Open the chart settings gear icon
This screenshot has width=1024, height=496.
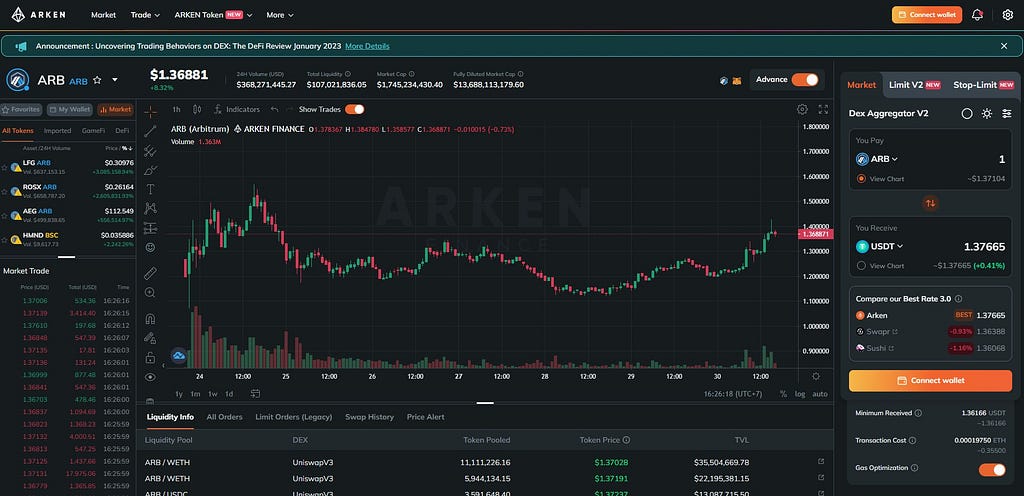tap(802, 110)
